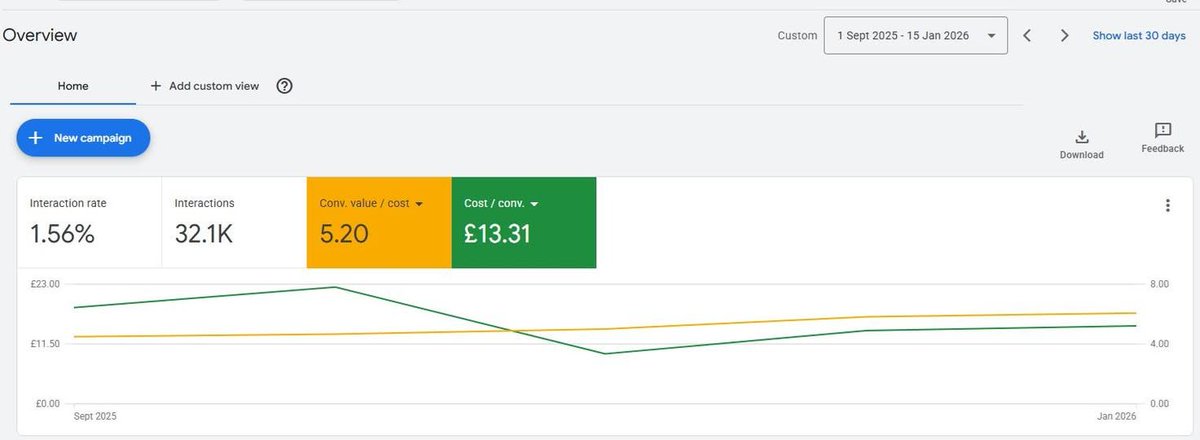Click the 4.00 right axis label
The image size is (1200, 440).
(1160, 344)
